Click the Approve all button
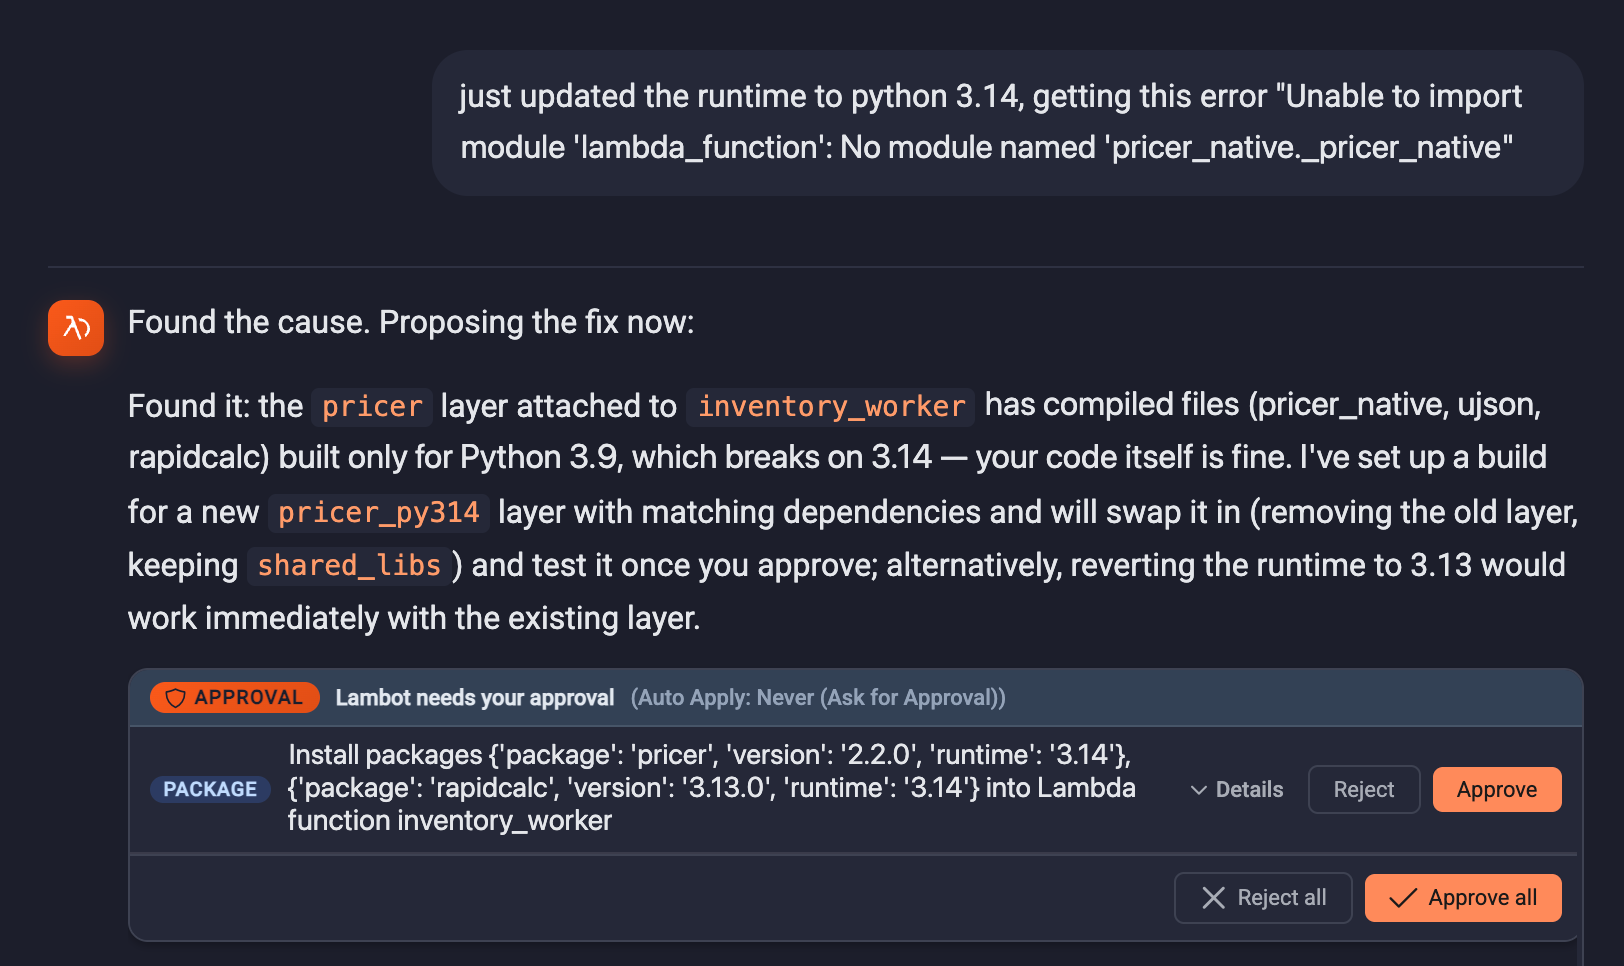The height and width of the screenshot is (966, 1624). pyautogui.click(x=1463, y=898)
